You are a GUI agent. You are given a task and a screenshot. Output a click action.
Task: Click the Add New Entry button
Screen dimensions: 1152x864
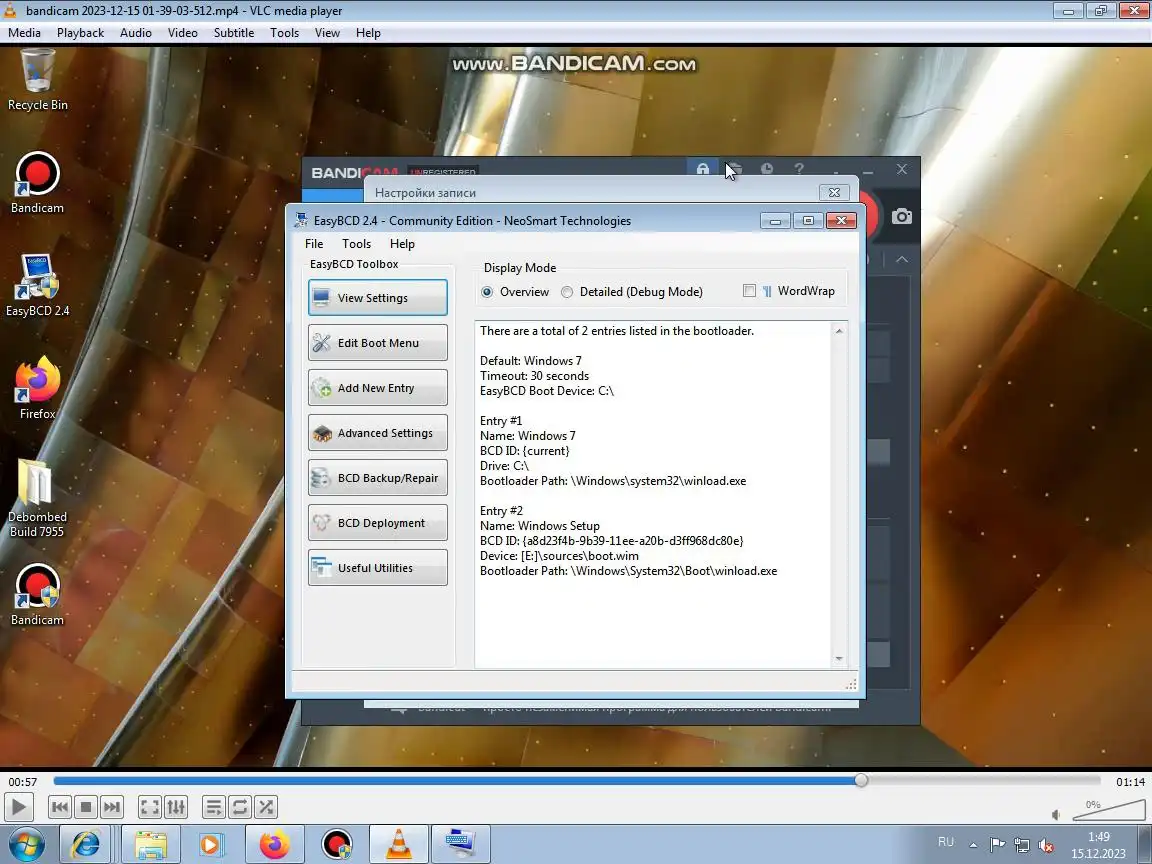coord(378,387)
